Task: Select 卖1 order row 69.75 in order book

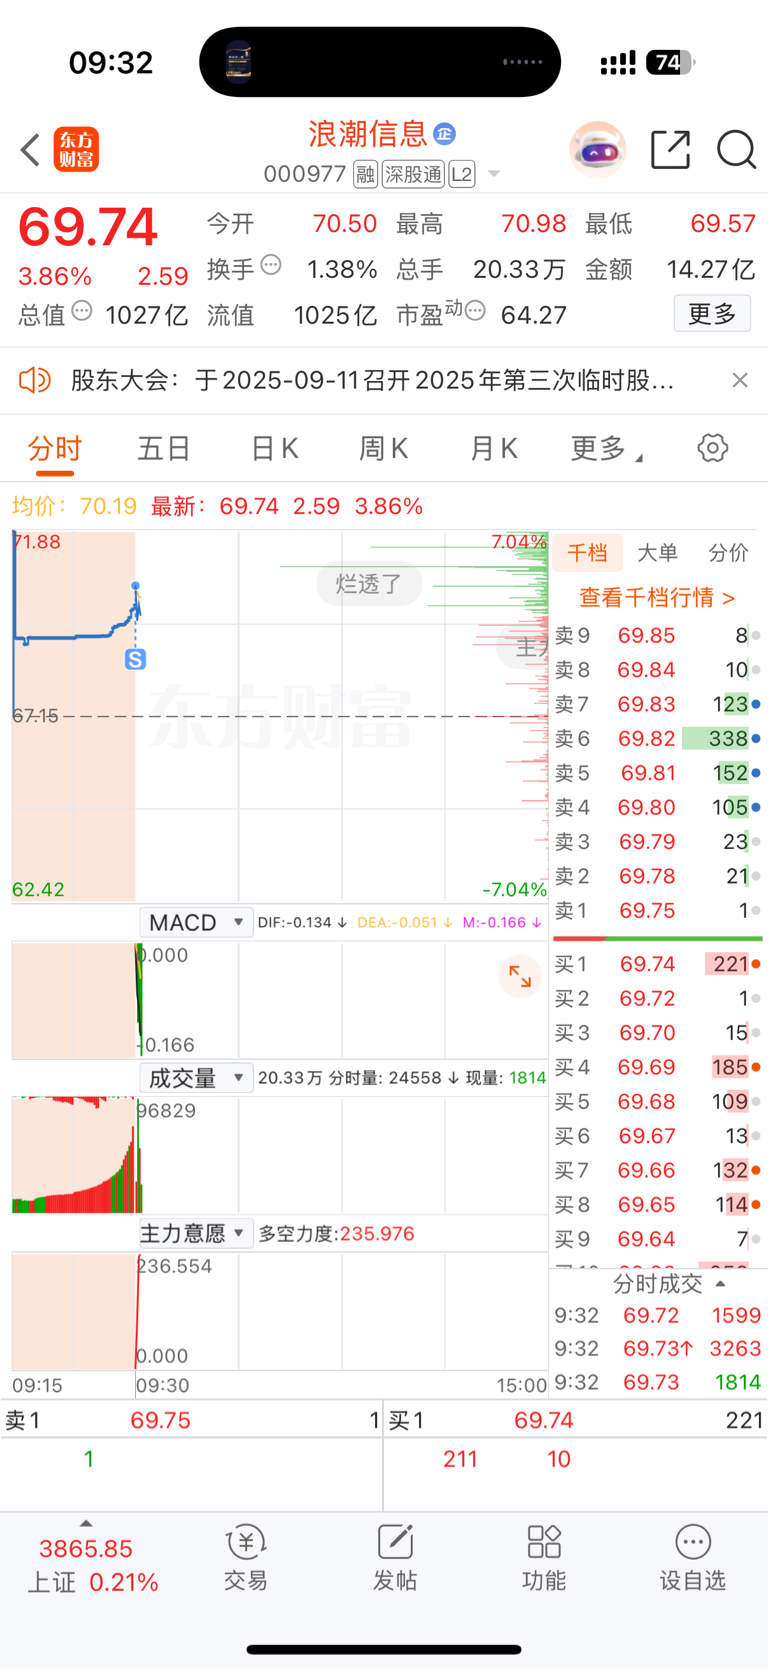Action: (658, 911)
